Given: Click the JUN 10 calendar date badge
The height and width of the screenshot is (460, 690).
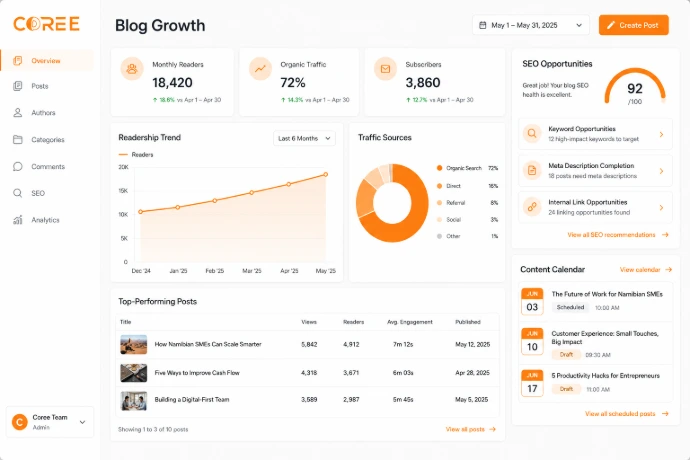Looking at the screenshot, I should 532,341.
